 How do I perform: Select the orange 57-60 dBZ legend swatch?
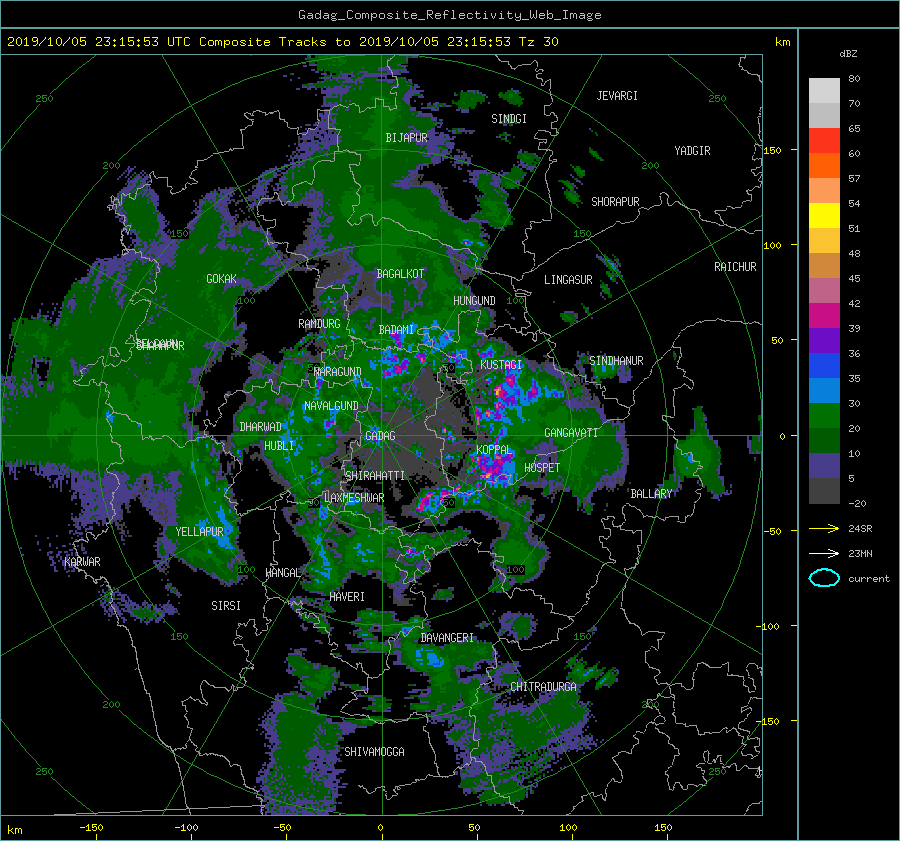click(824, 166)
